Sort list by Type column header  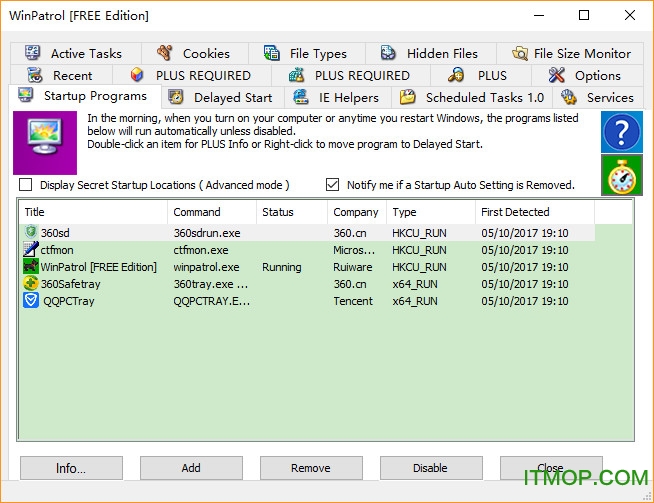(x=431, y=212)
